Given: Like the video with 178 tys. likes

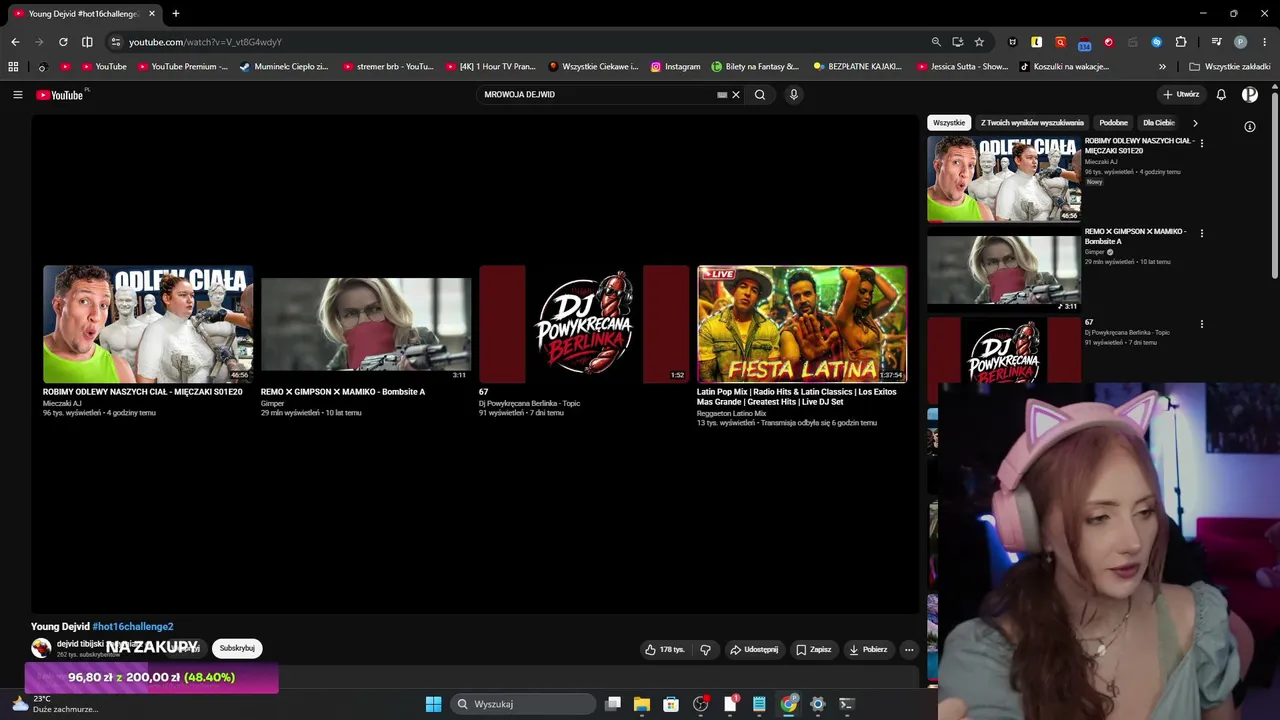Looking at the screenshot, I should click(665, 650).
